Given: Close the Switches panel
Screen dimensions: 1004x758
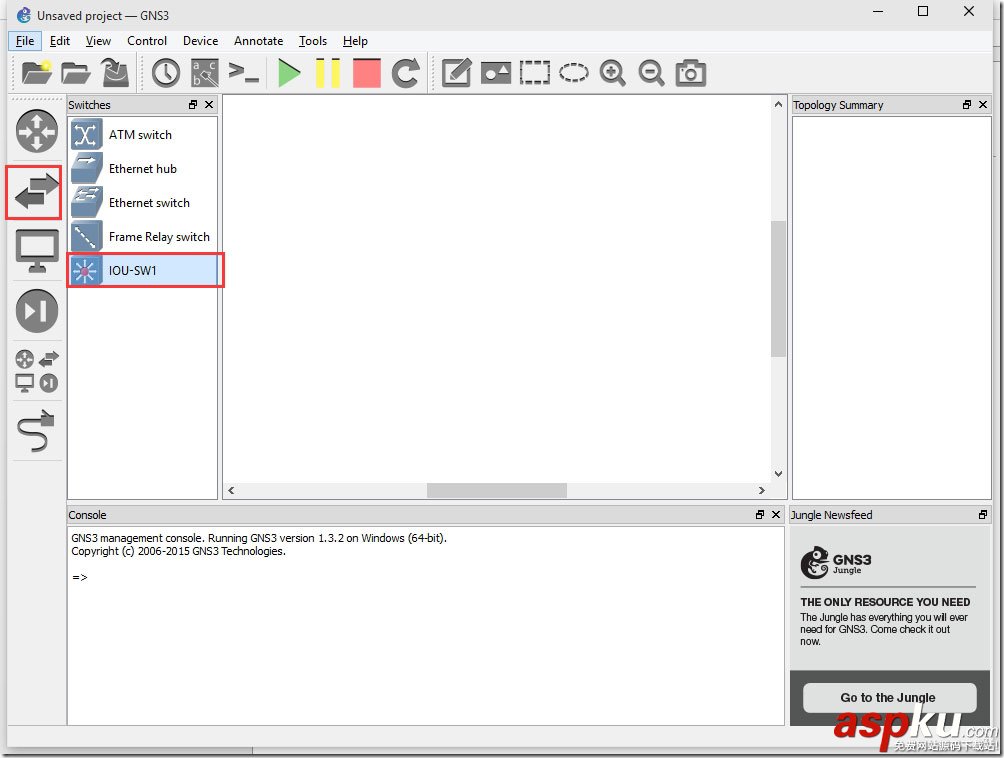Looking at the screenshot, I should coord(209,104).
